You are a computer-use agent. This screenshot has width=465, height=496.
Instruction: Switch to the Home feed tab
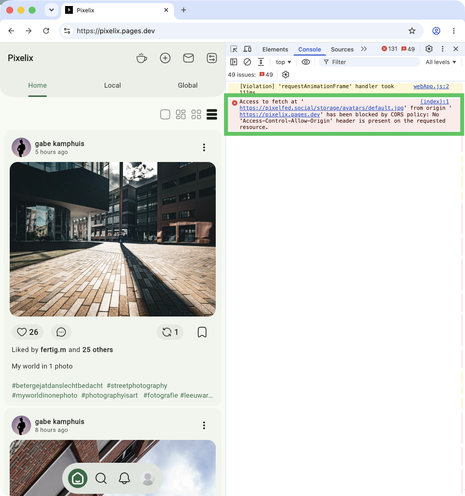click(x=37, y=85)
